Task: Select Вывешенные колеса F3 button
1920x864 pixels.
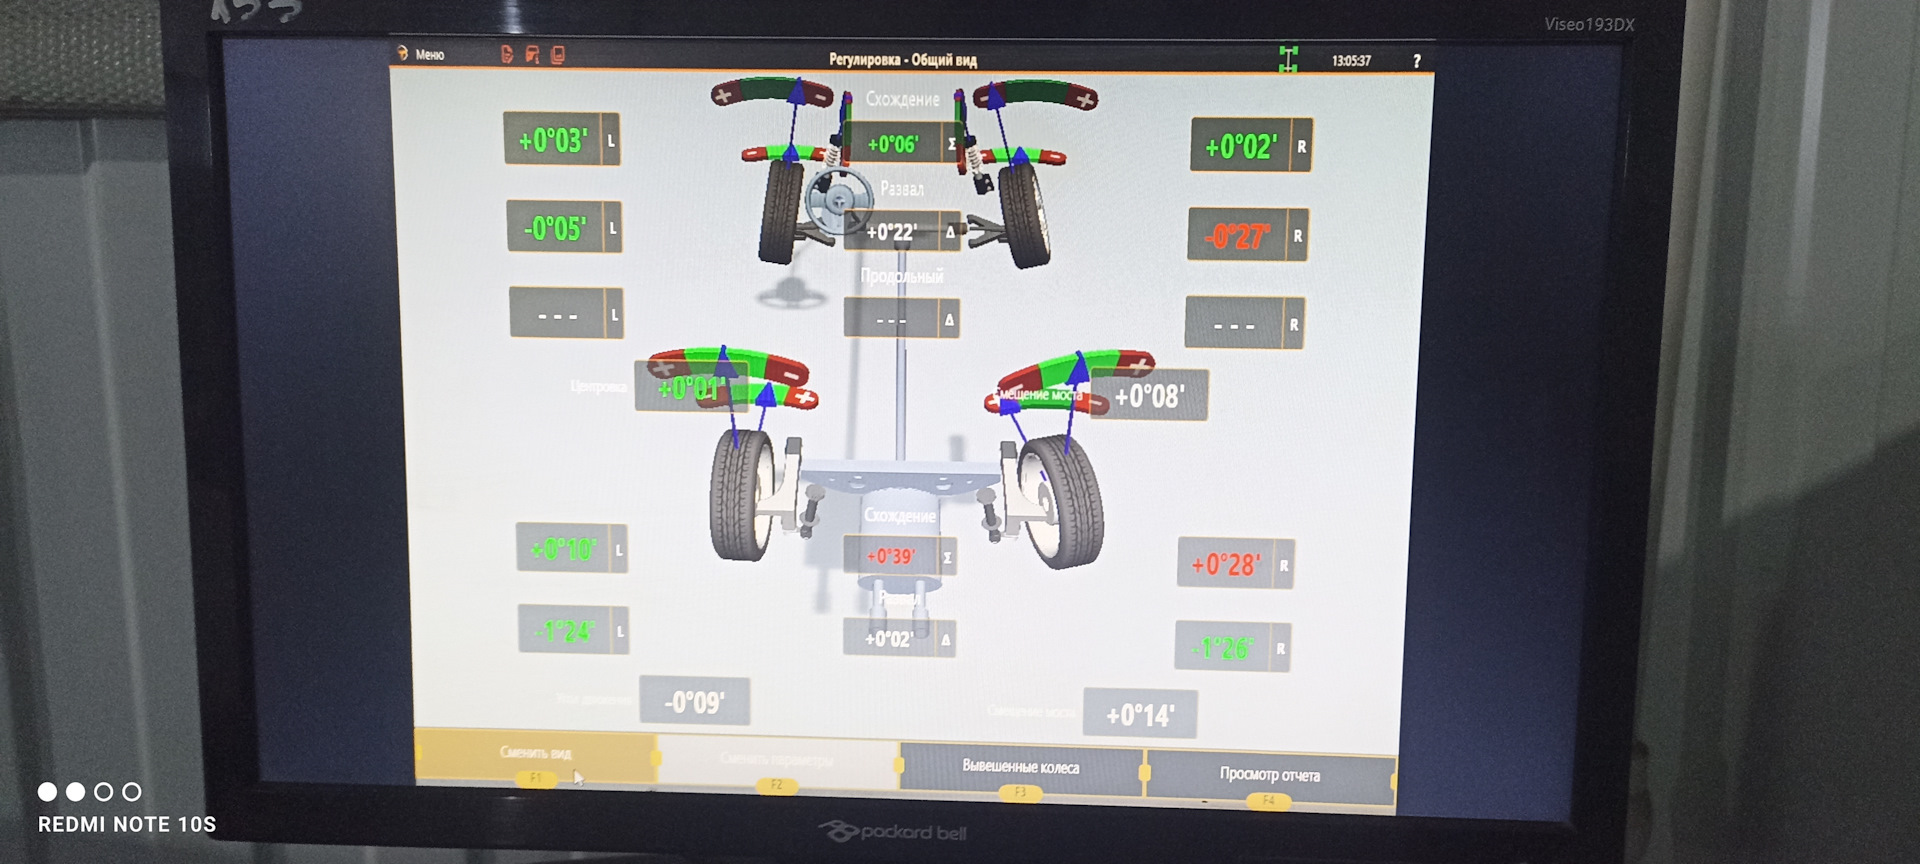Action: click(1021, 770)
